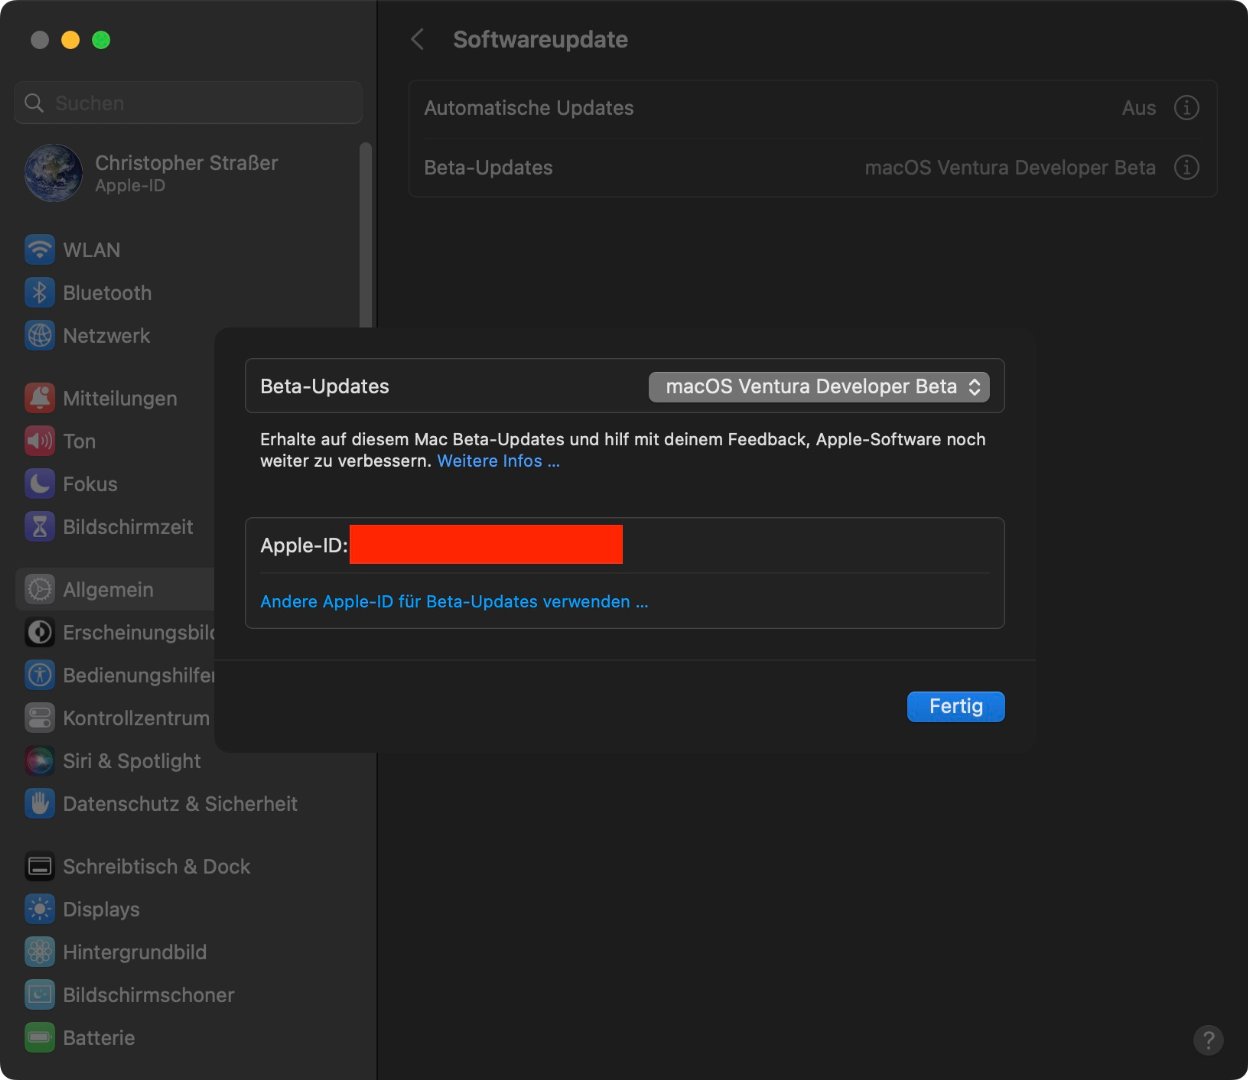Show info for Beta-Updates row

[1186, 168]
